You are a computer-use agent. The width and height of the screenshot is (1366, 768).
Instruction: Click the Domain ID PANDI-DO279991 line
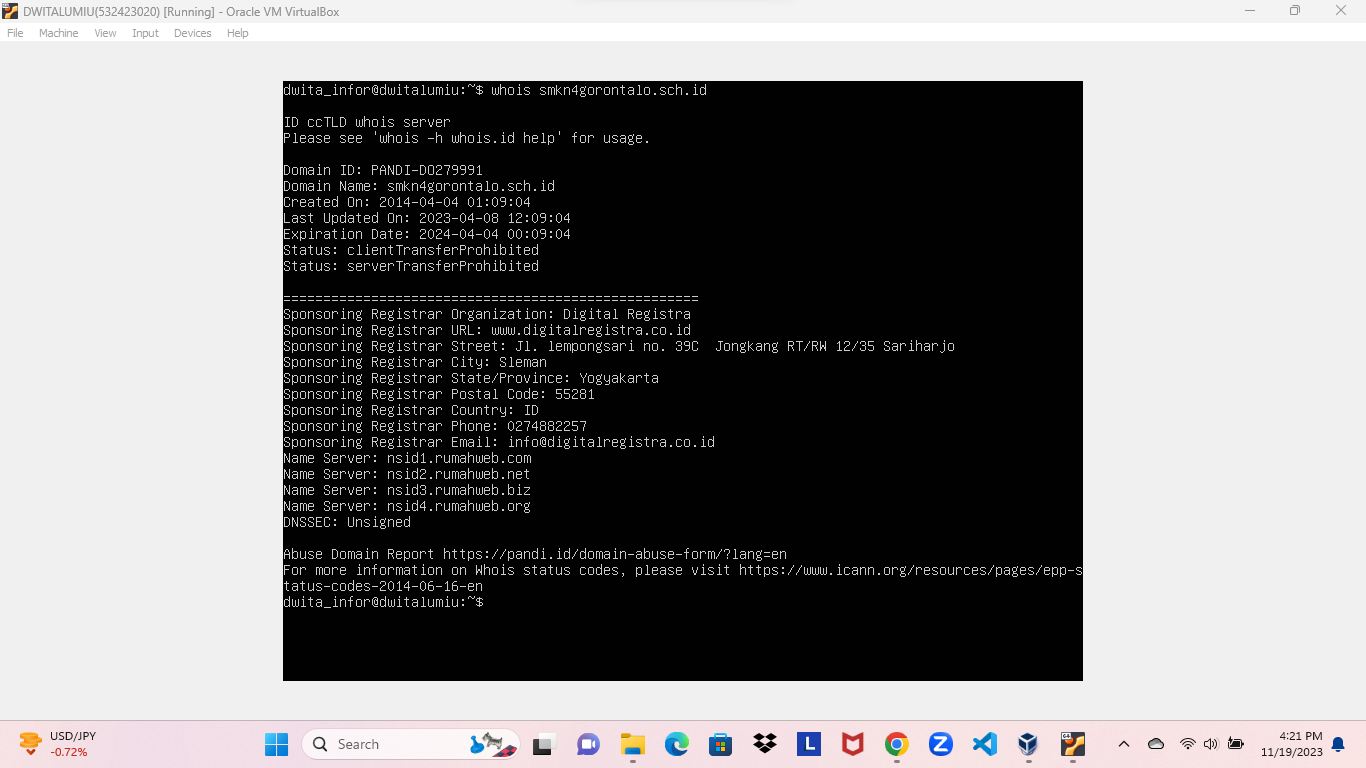point(383,170)
